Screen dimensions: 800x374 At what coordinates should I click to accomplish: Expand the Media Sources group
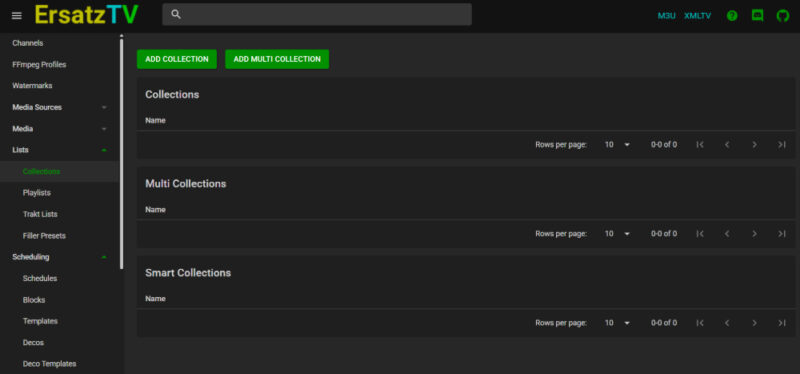pos(60,107)
